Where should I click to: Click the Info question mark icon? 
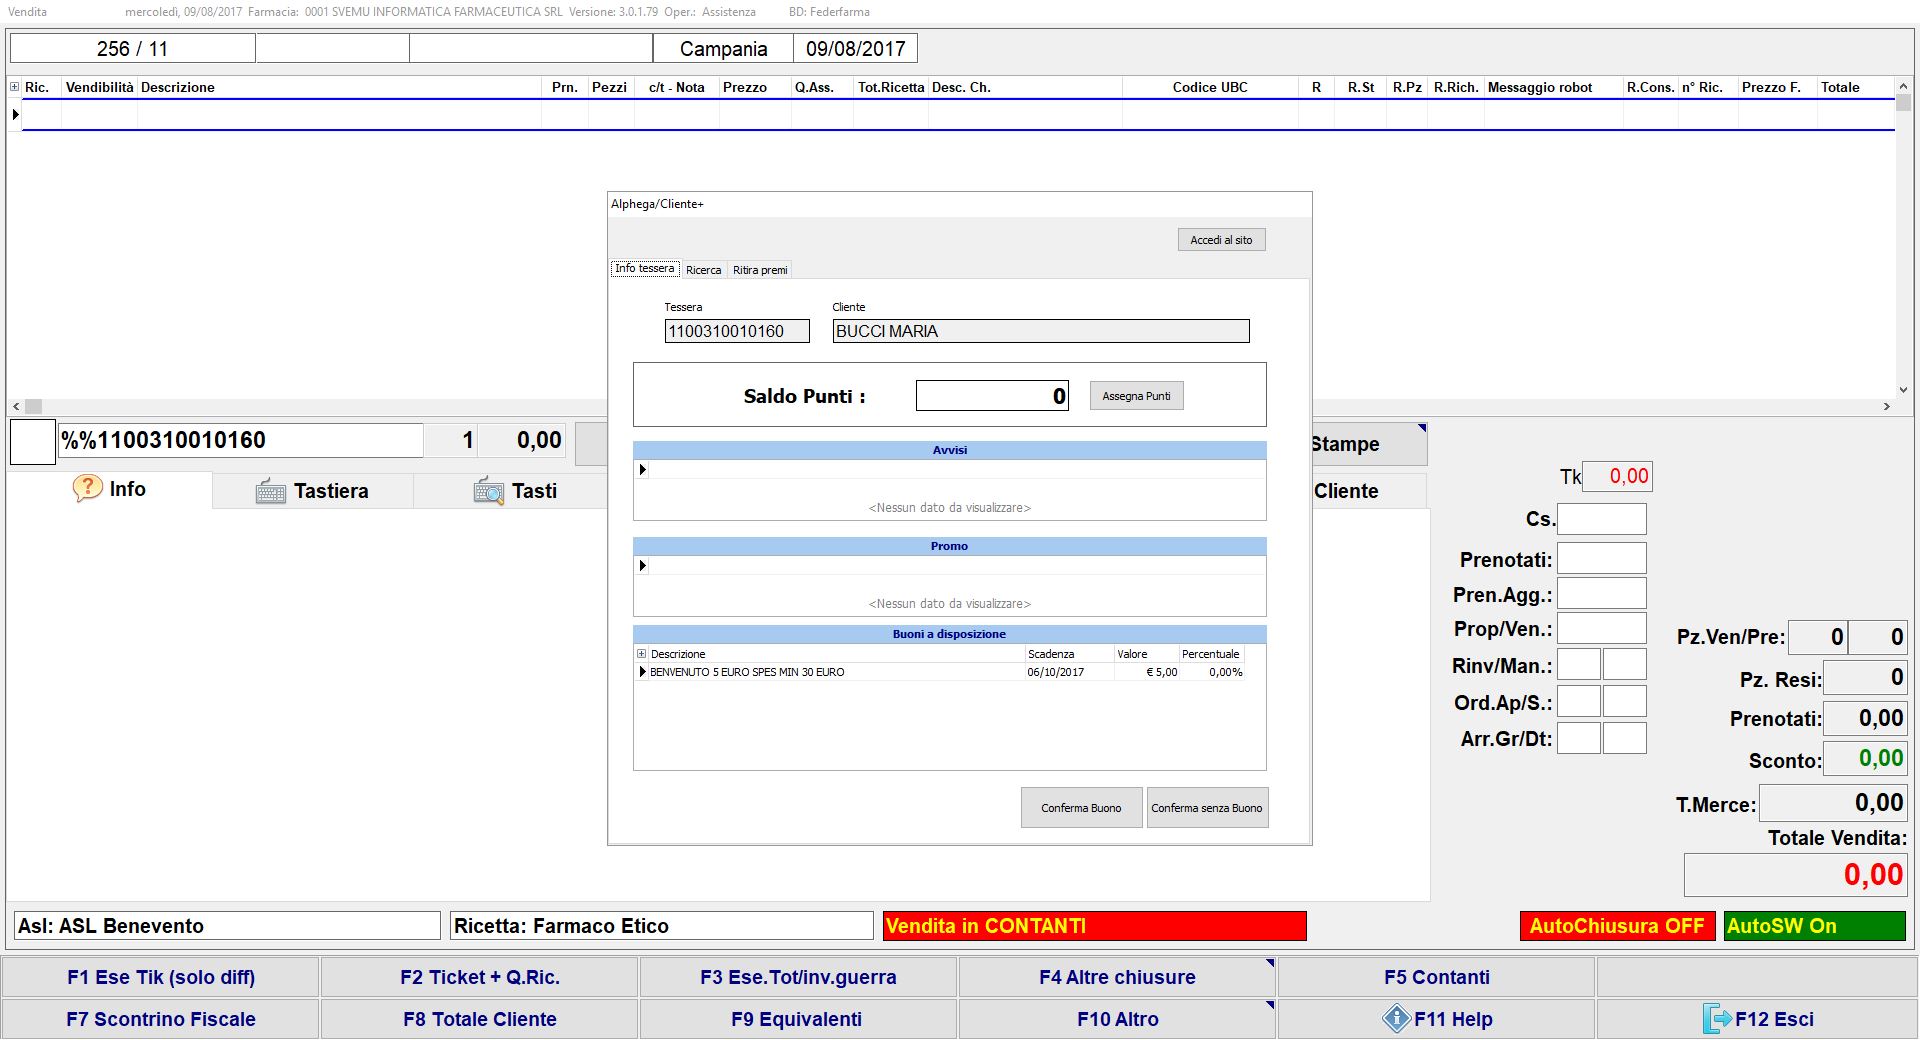87,488
